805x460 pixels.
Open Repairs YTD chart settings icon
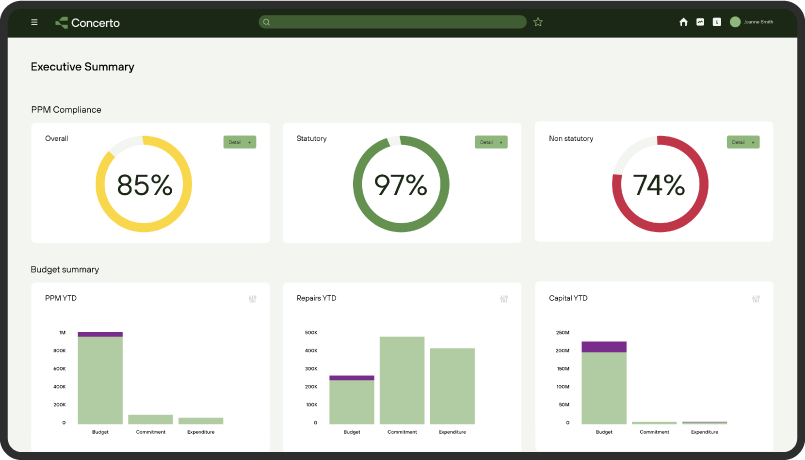[x=504, y=299]
